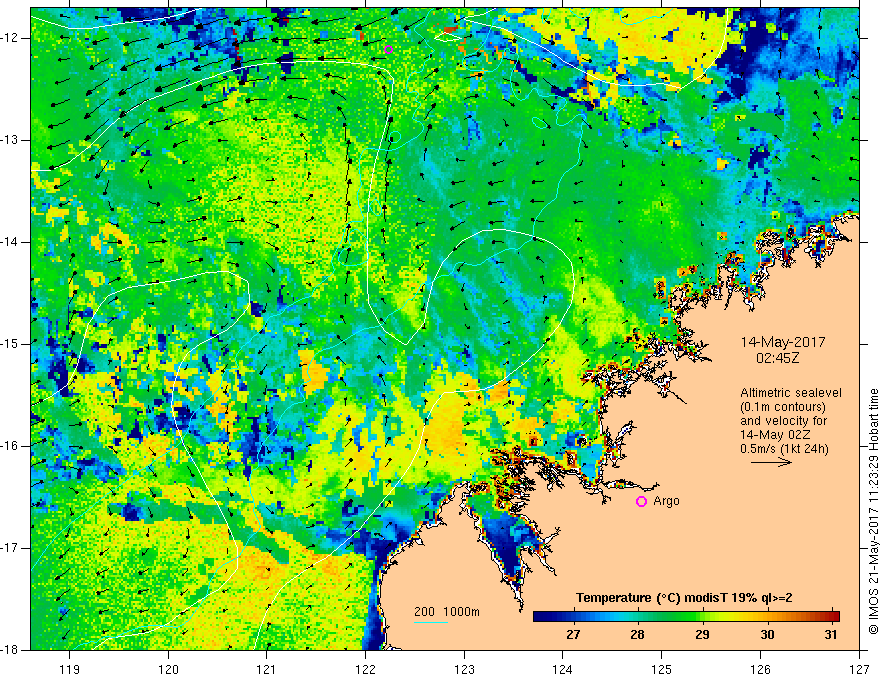Click the longitude label 121
Screen dimensions: 880x680
267,669
